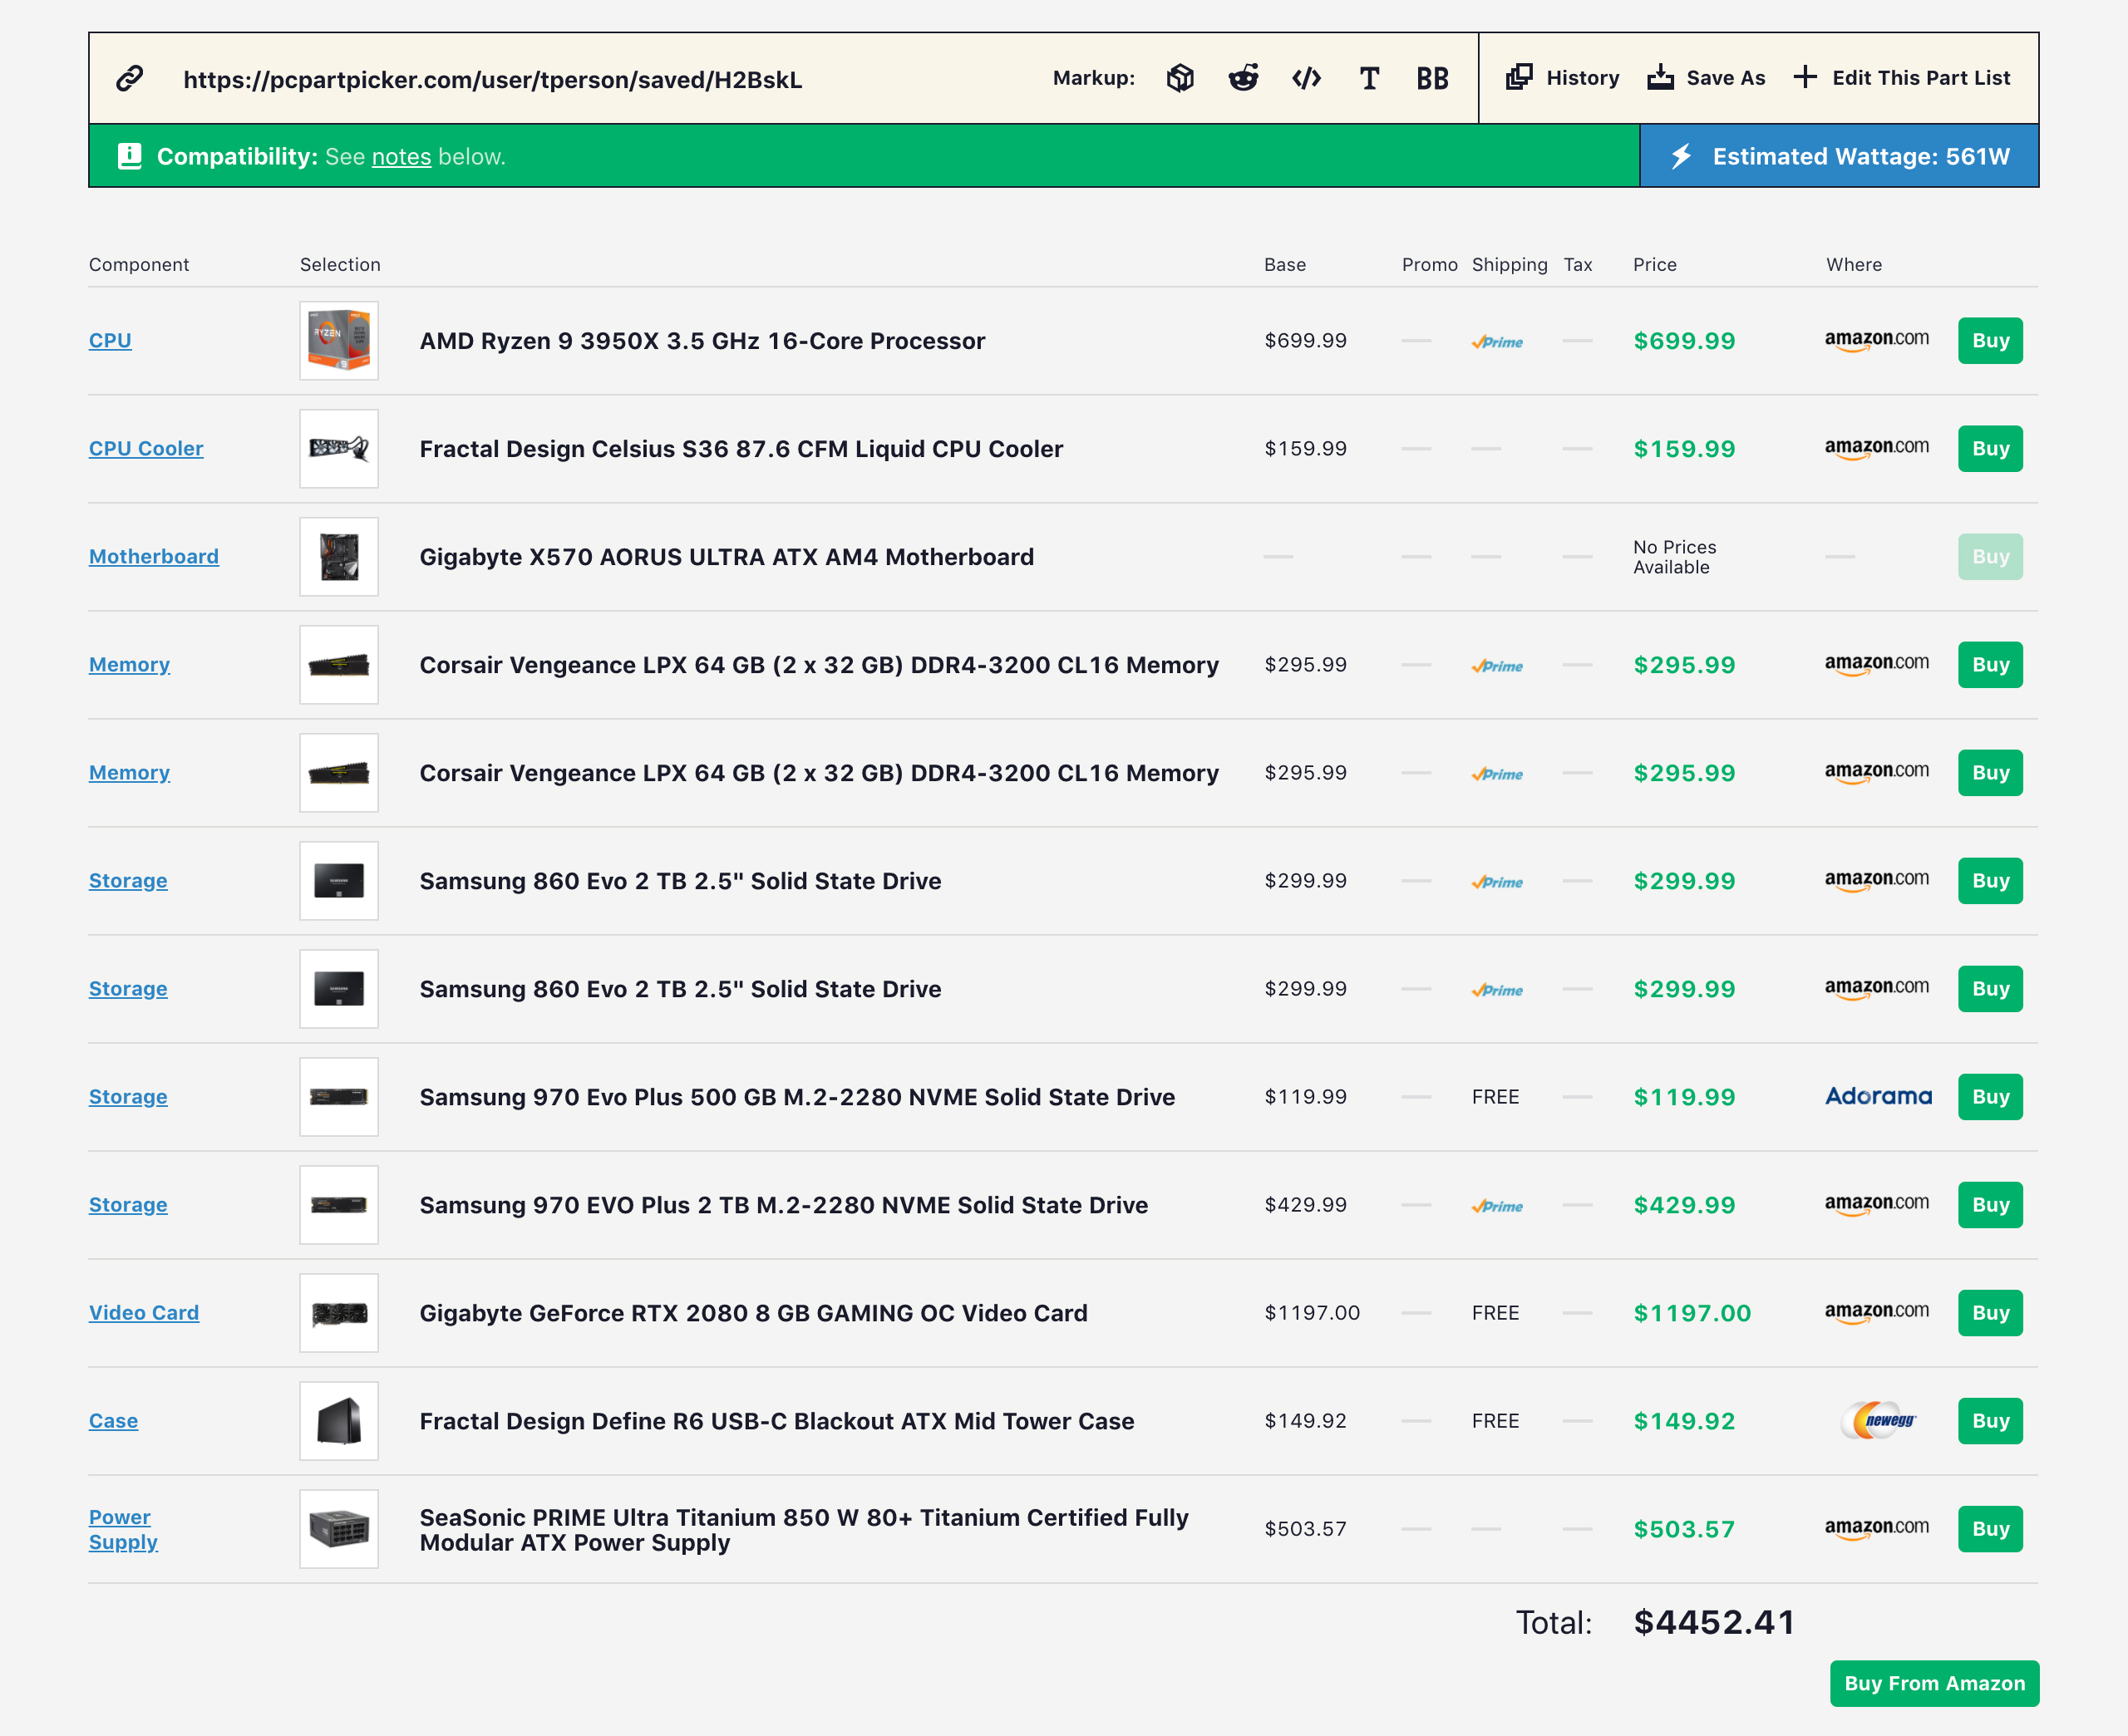Click the $699.99 CPU price
The width and height of the screenshot is (2128, 1736).
1684,341
